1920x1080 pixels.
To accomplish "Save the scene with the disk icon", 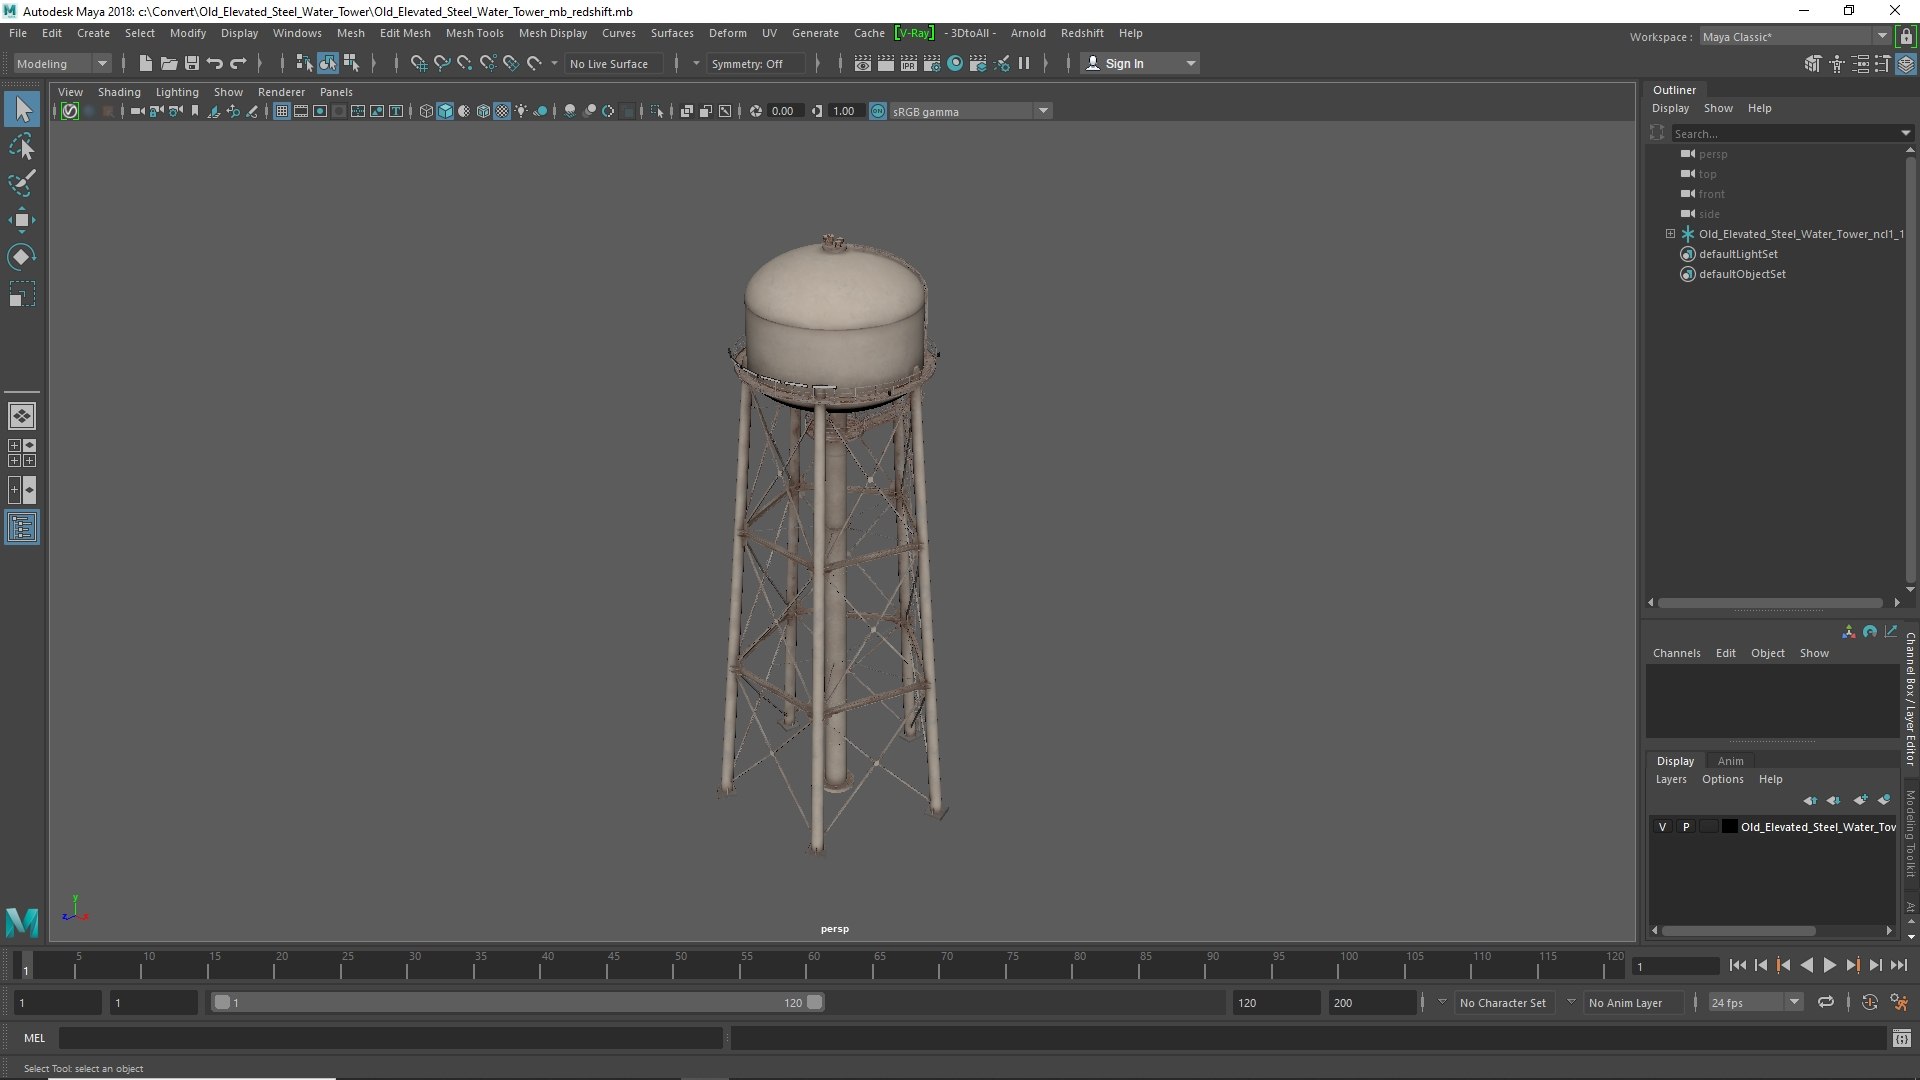I will (192, 63).
